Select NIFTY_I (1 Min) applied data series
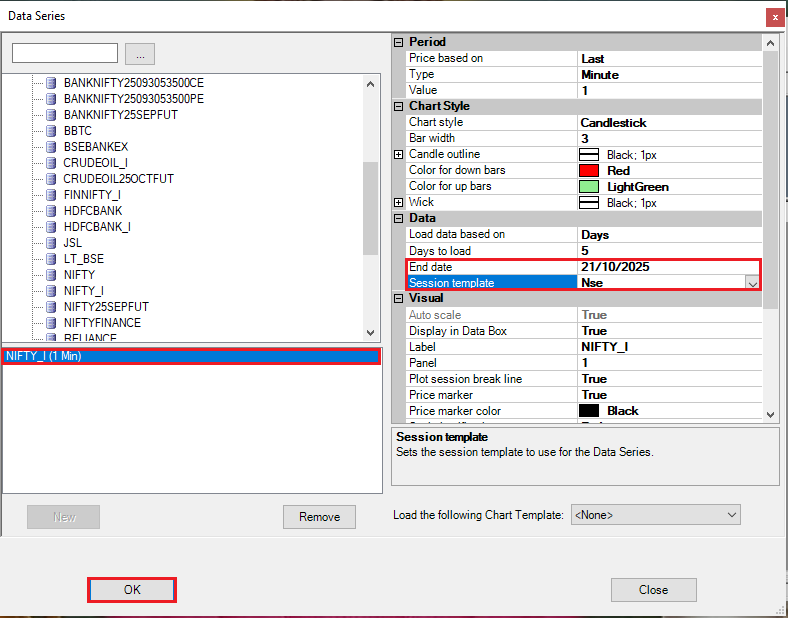Image resolution: width=788 pixels, height=618 pixels. [x=191, y=356]
